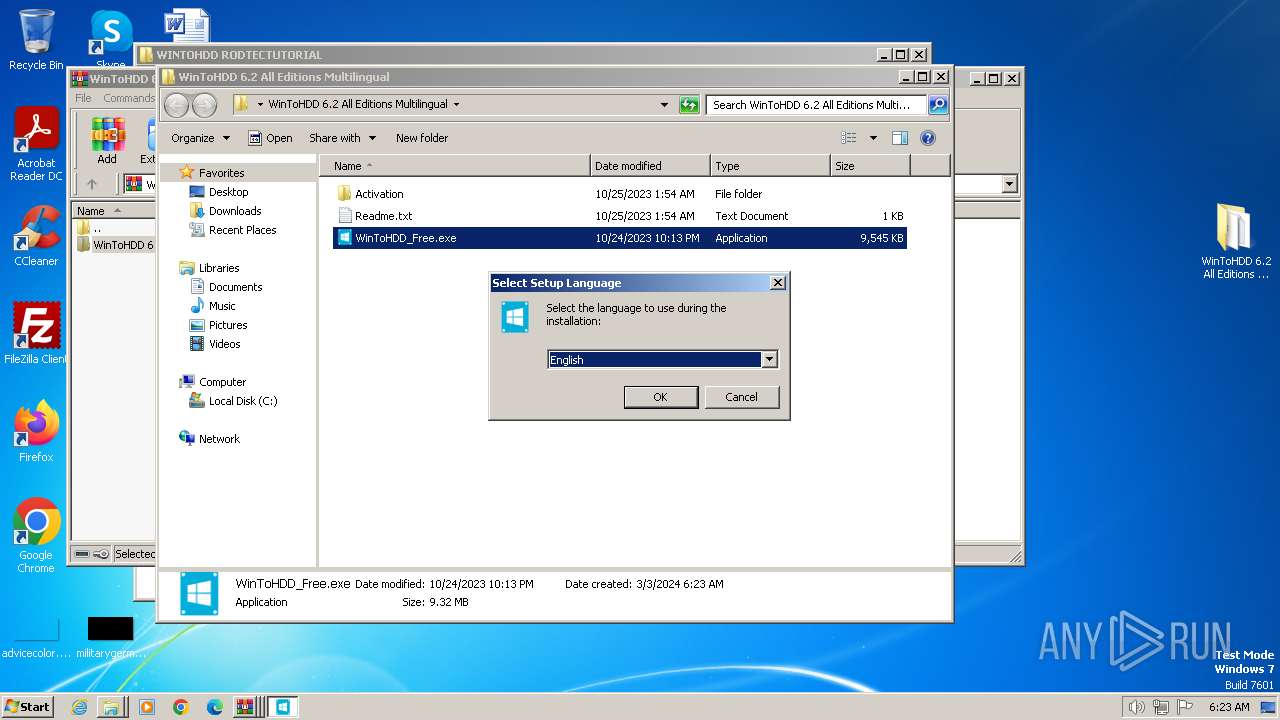The height and width of the screenshot is (720, 1280).
Task: Launch Google Chrome desktop shortcut
Action: click(36, 535)
